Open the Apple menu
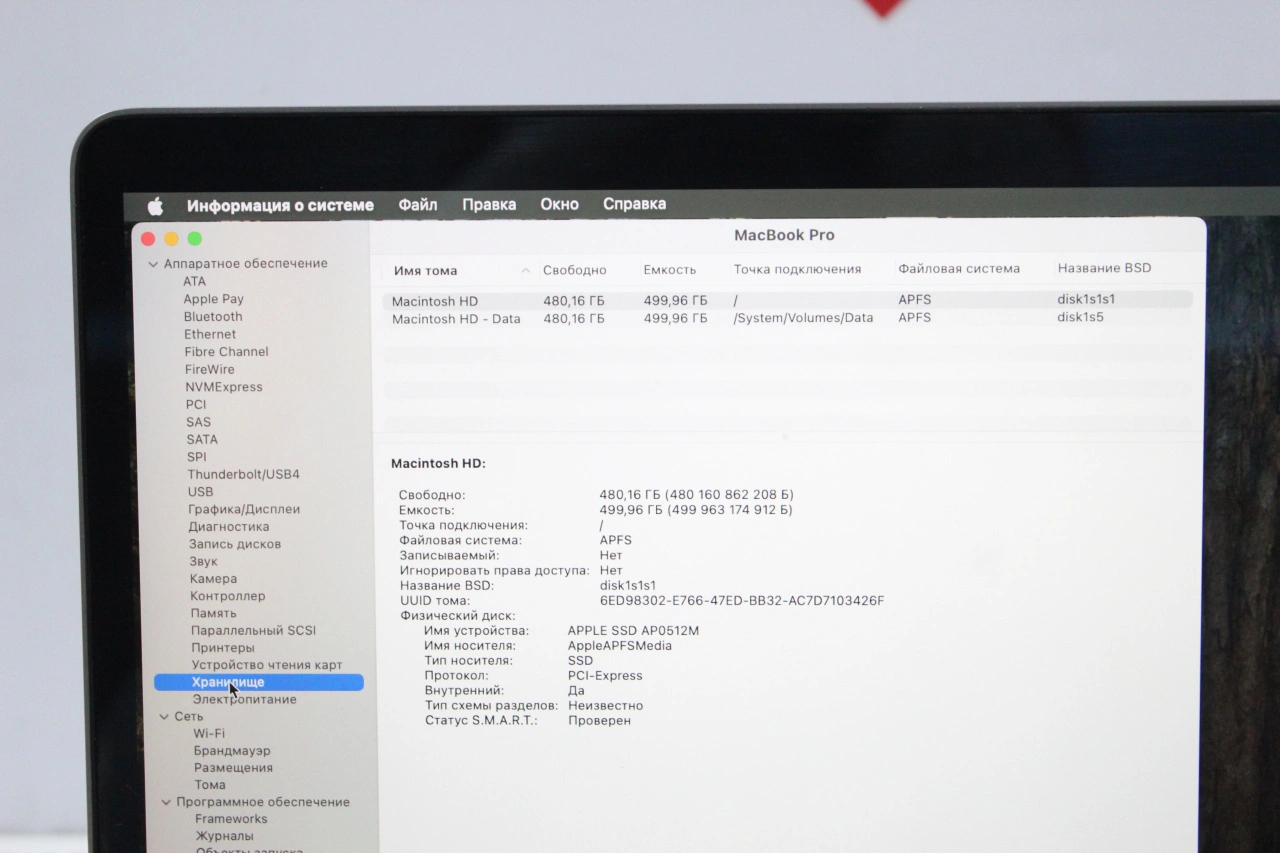1280x853 pixels. click(x=155, y=206)
